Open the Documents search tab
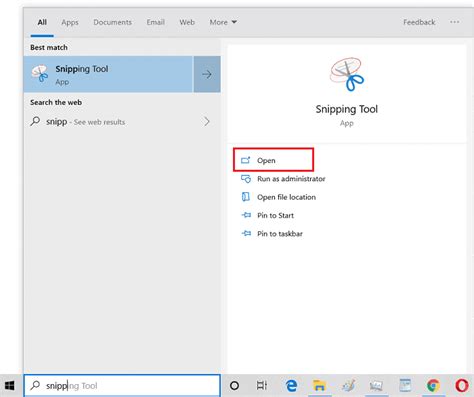Image resolution: width=474 pixels, height=397 pixels. 112,22
